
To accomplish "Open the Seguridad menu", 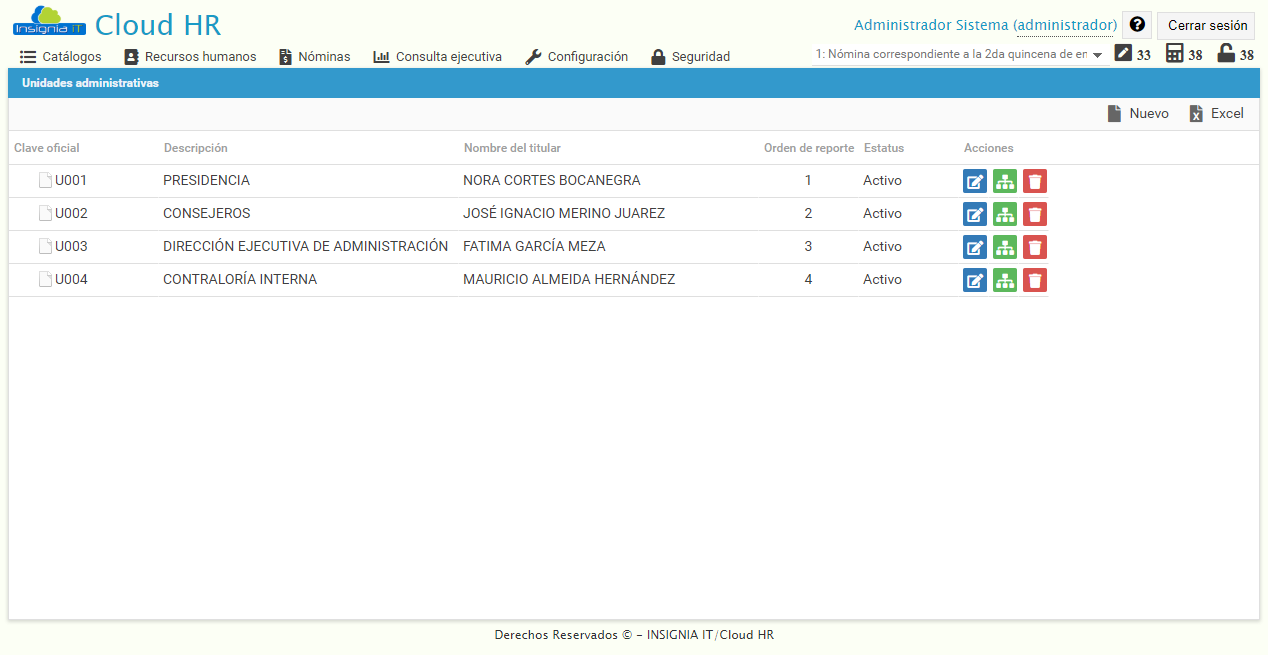I will (690, 57).
